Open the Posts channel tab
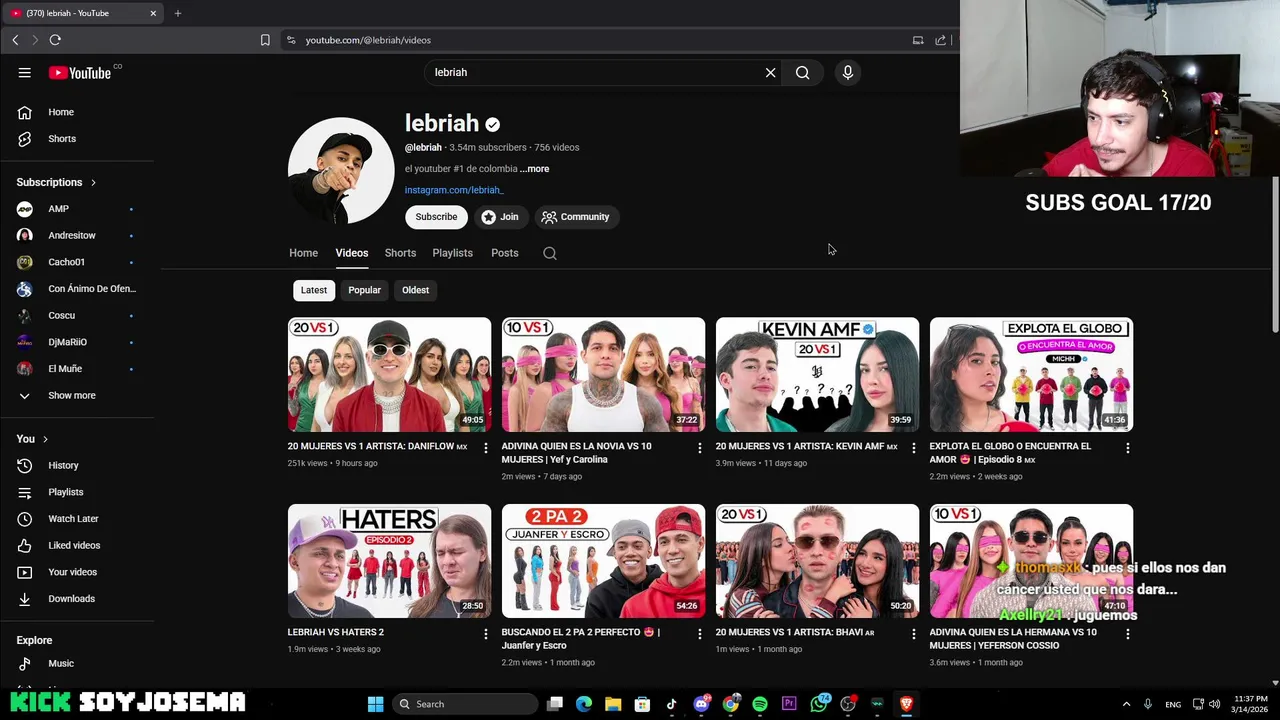 [504, 253]
